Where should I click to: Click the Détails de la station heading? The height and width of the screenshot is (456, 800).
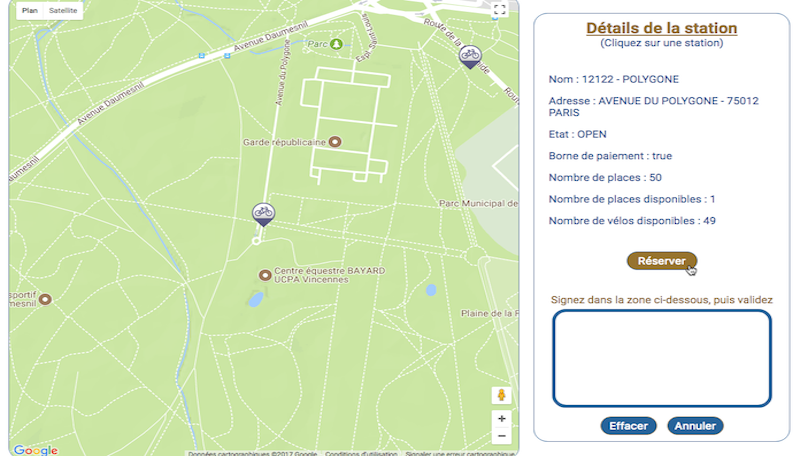coord(661,28)
